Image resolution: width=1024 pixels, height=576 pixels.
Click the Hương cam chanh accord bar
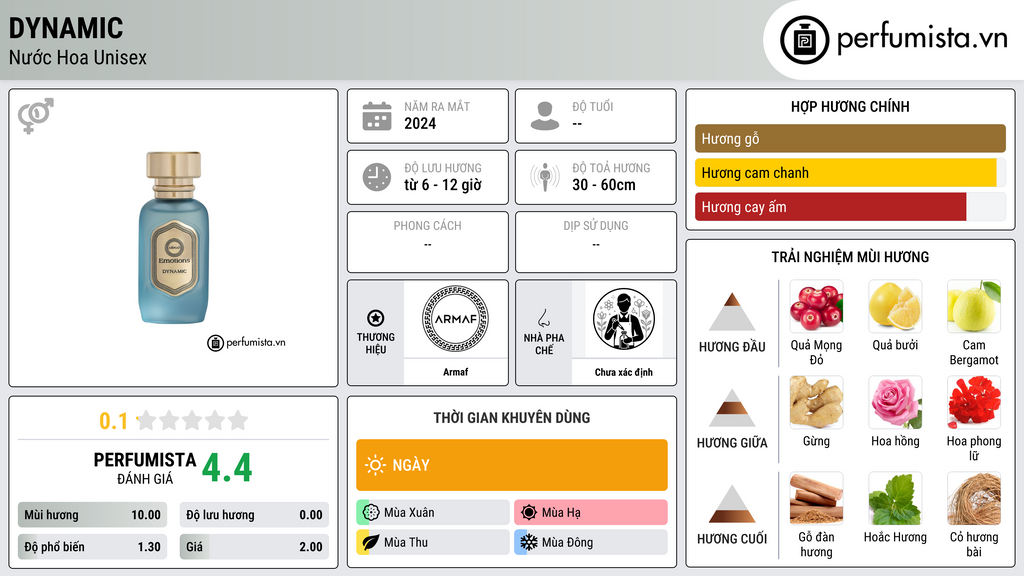click(850, 172)
